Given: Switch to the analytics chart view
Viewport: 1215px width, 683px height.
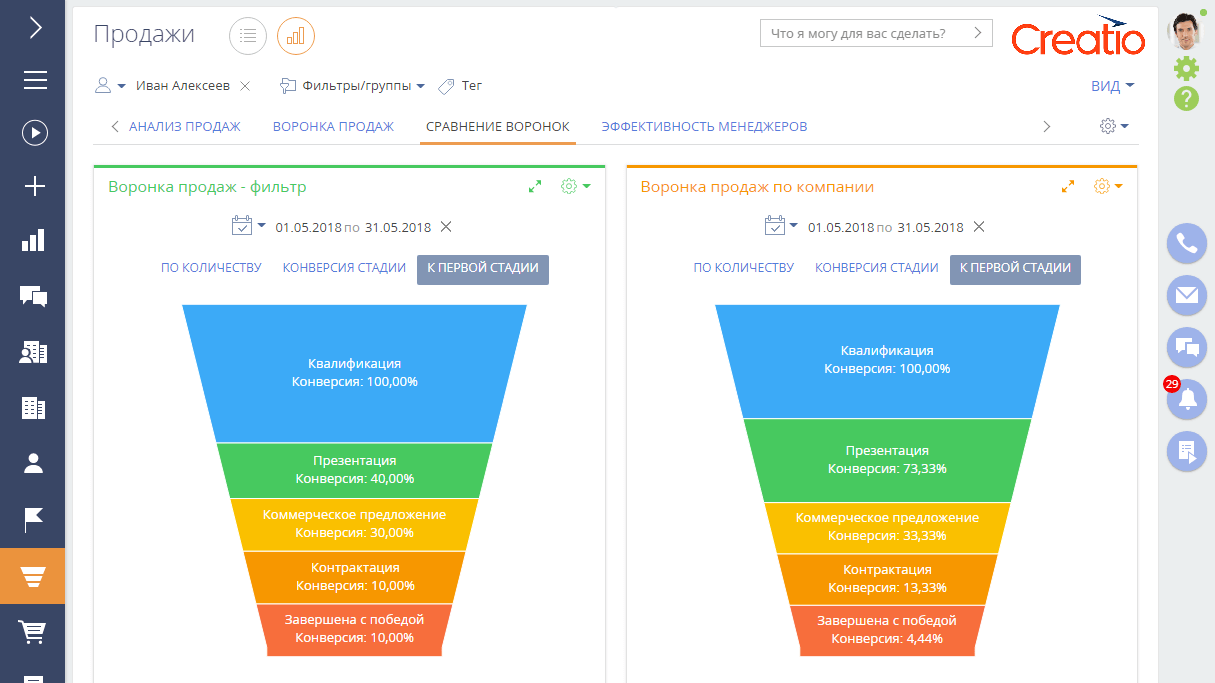Looking at the screenshot, I should coord(296,36).
